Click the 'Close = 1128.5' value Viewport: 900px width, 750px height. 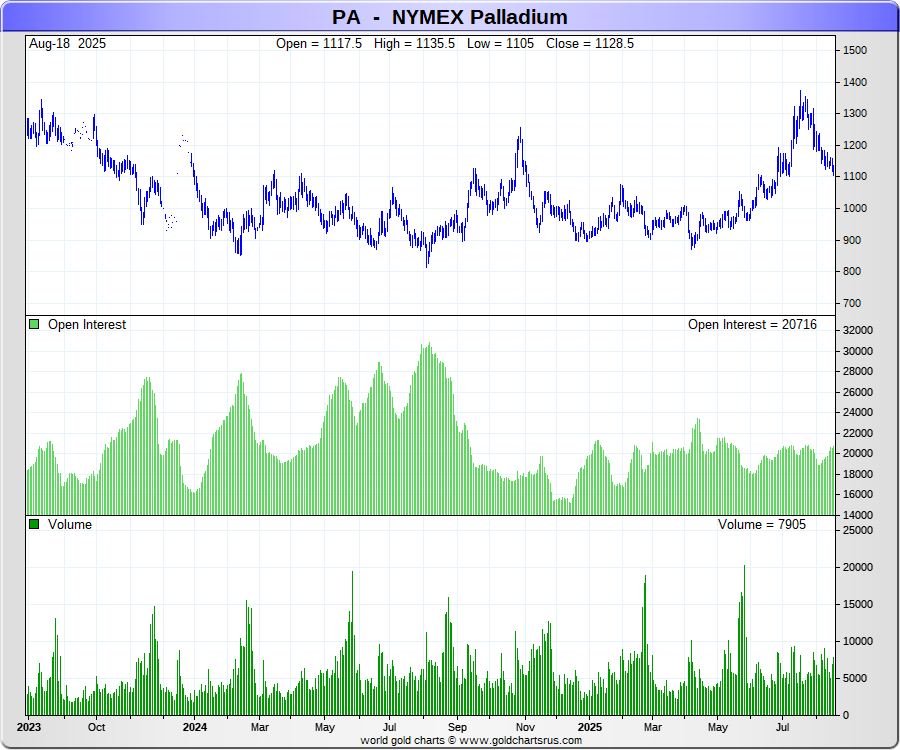589,44
